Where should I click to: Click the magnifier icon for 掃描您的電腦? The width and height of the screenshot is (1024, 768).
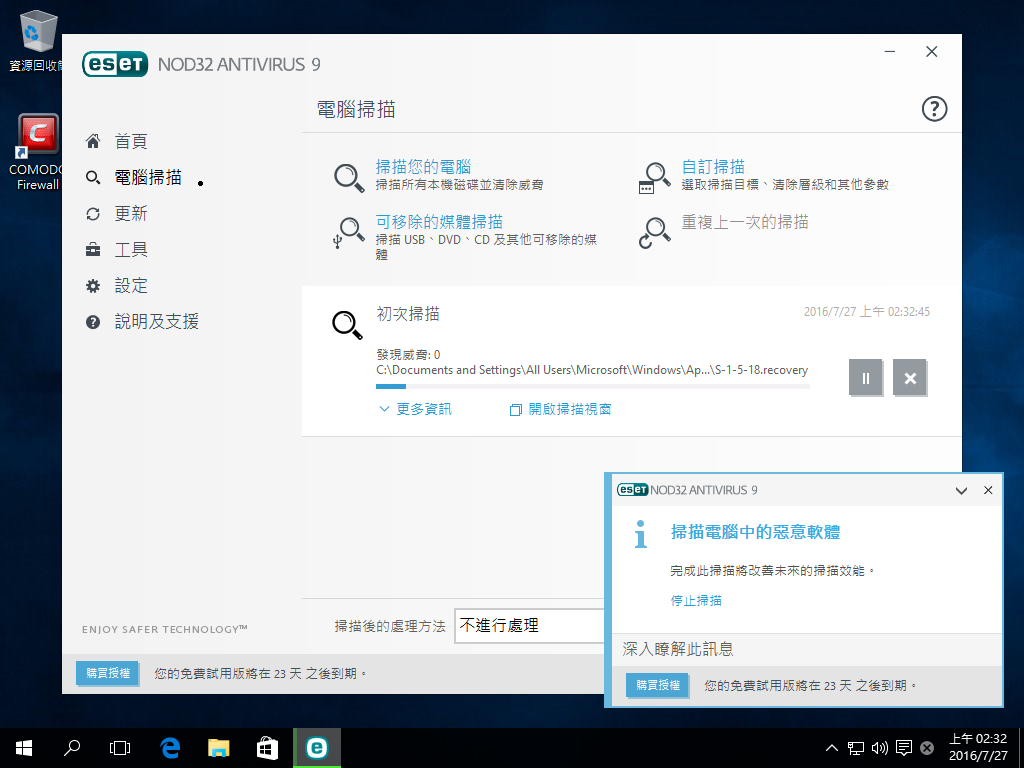[x=349, y=177]
